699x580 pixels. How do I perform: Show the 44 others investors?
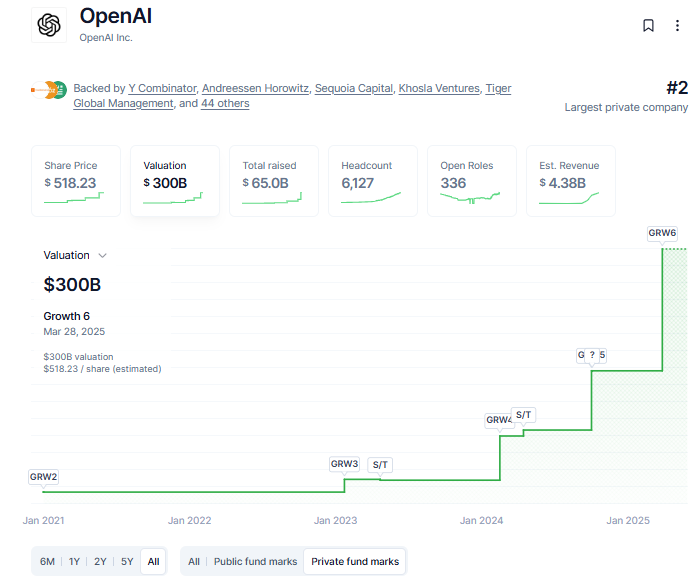(x=225, y=103)
